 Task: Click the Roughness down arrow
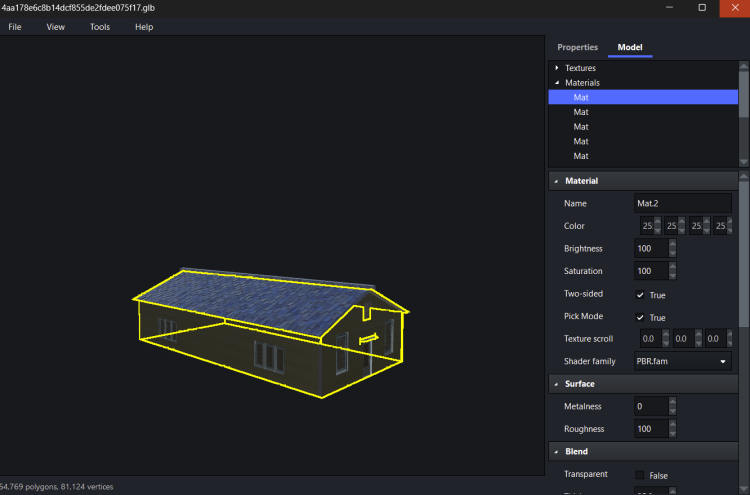coord(672,433)
